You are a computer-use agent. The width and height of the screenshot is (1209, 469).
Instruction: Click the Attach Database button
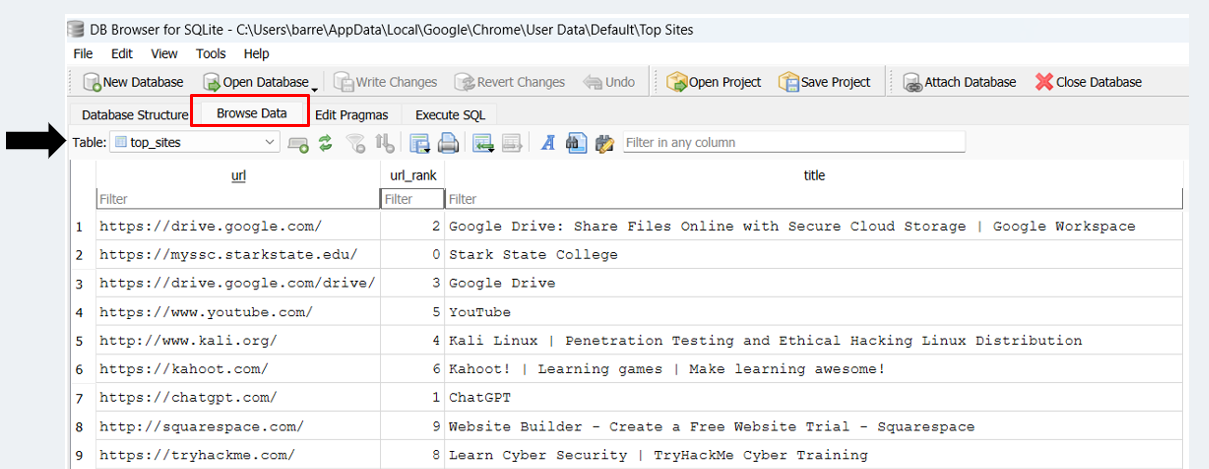[x=959, y=82]
